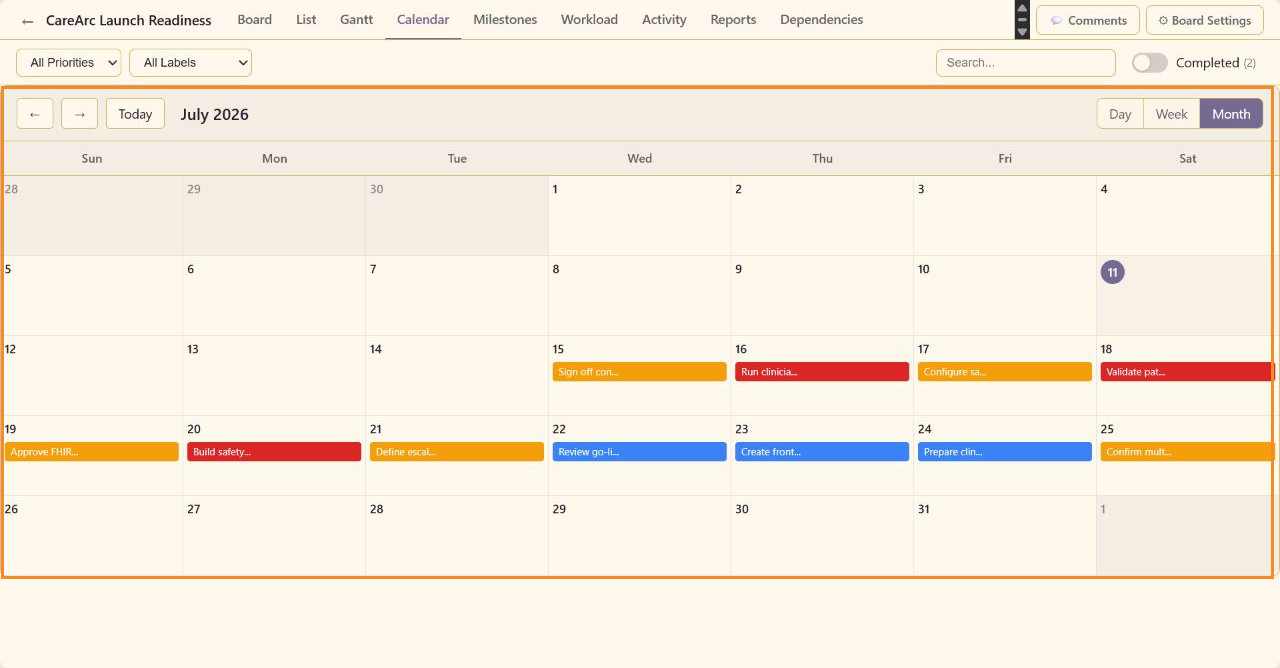Click the July 2026 heading
The width and height of the screenshot is (1280, 668).
(x=215, y=114)
